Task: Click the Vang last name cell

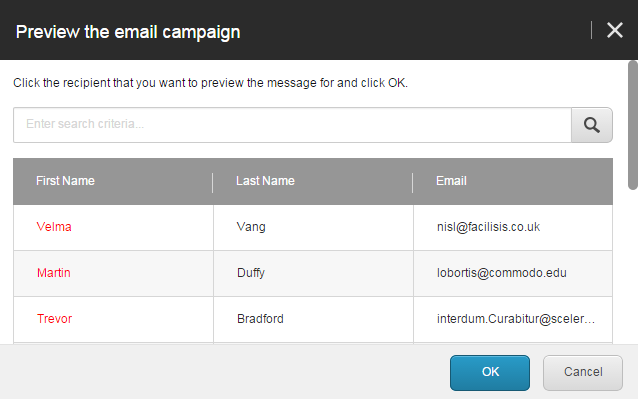Action: (313, 227)
